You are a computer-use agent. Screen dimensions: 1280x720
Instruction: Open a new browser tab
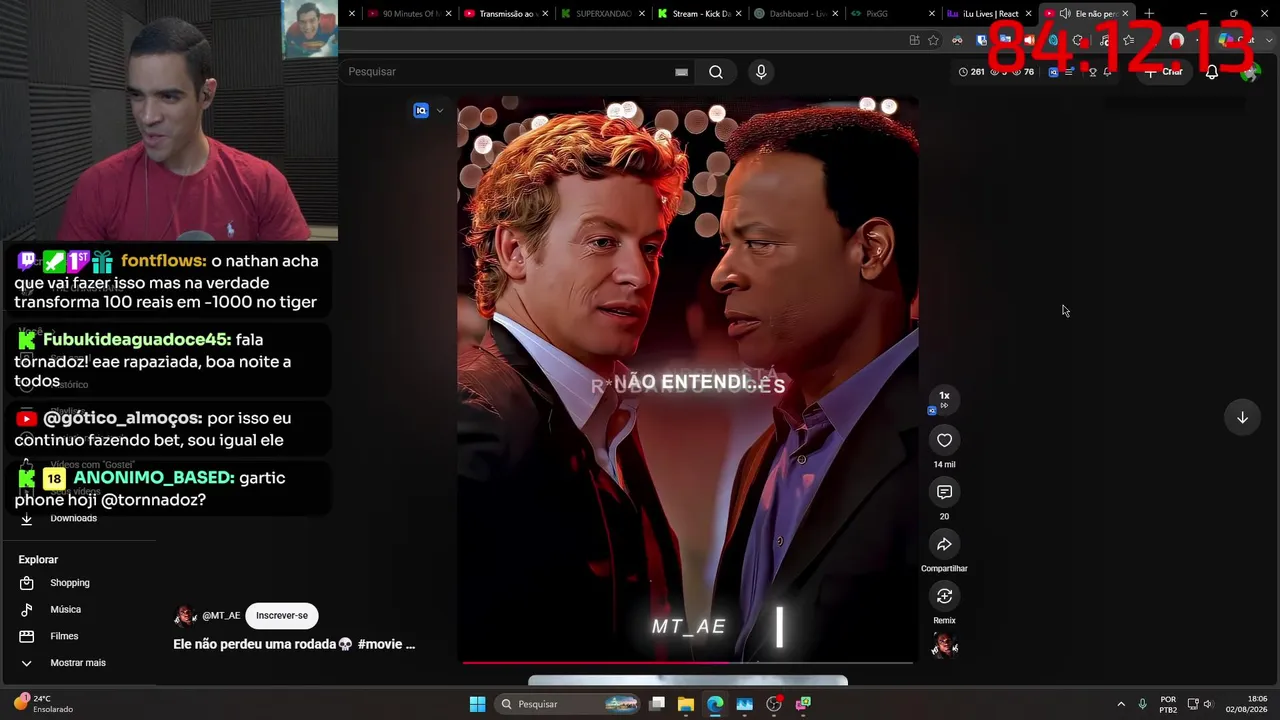(1149, 14)
